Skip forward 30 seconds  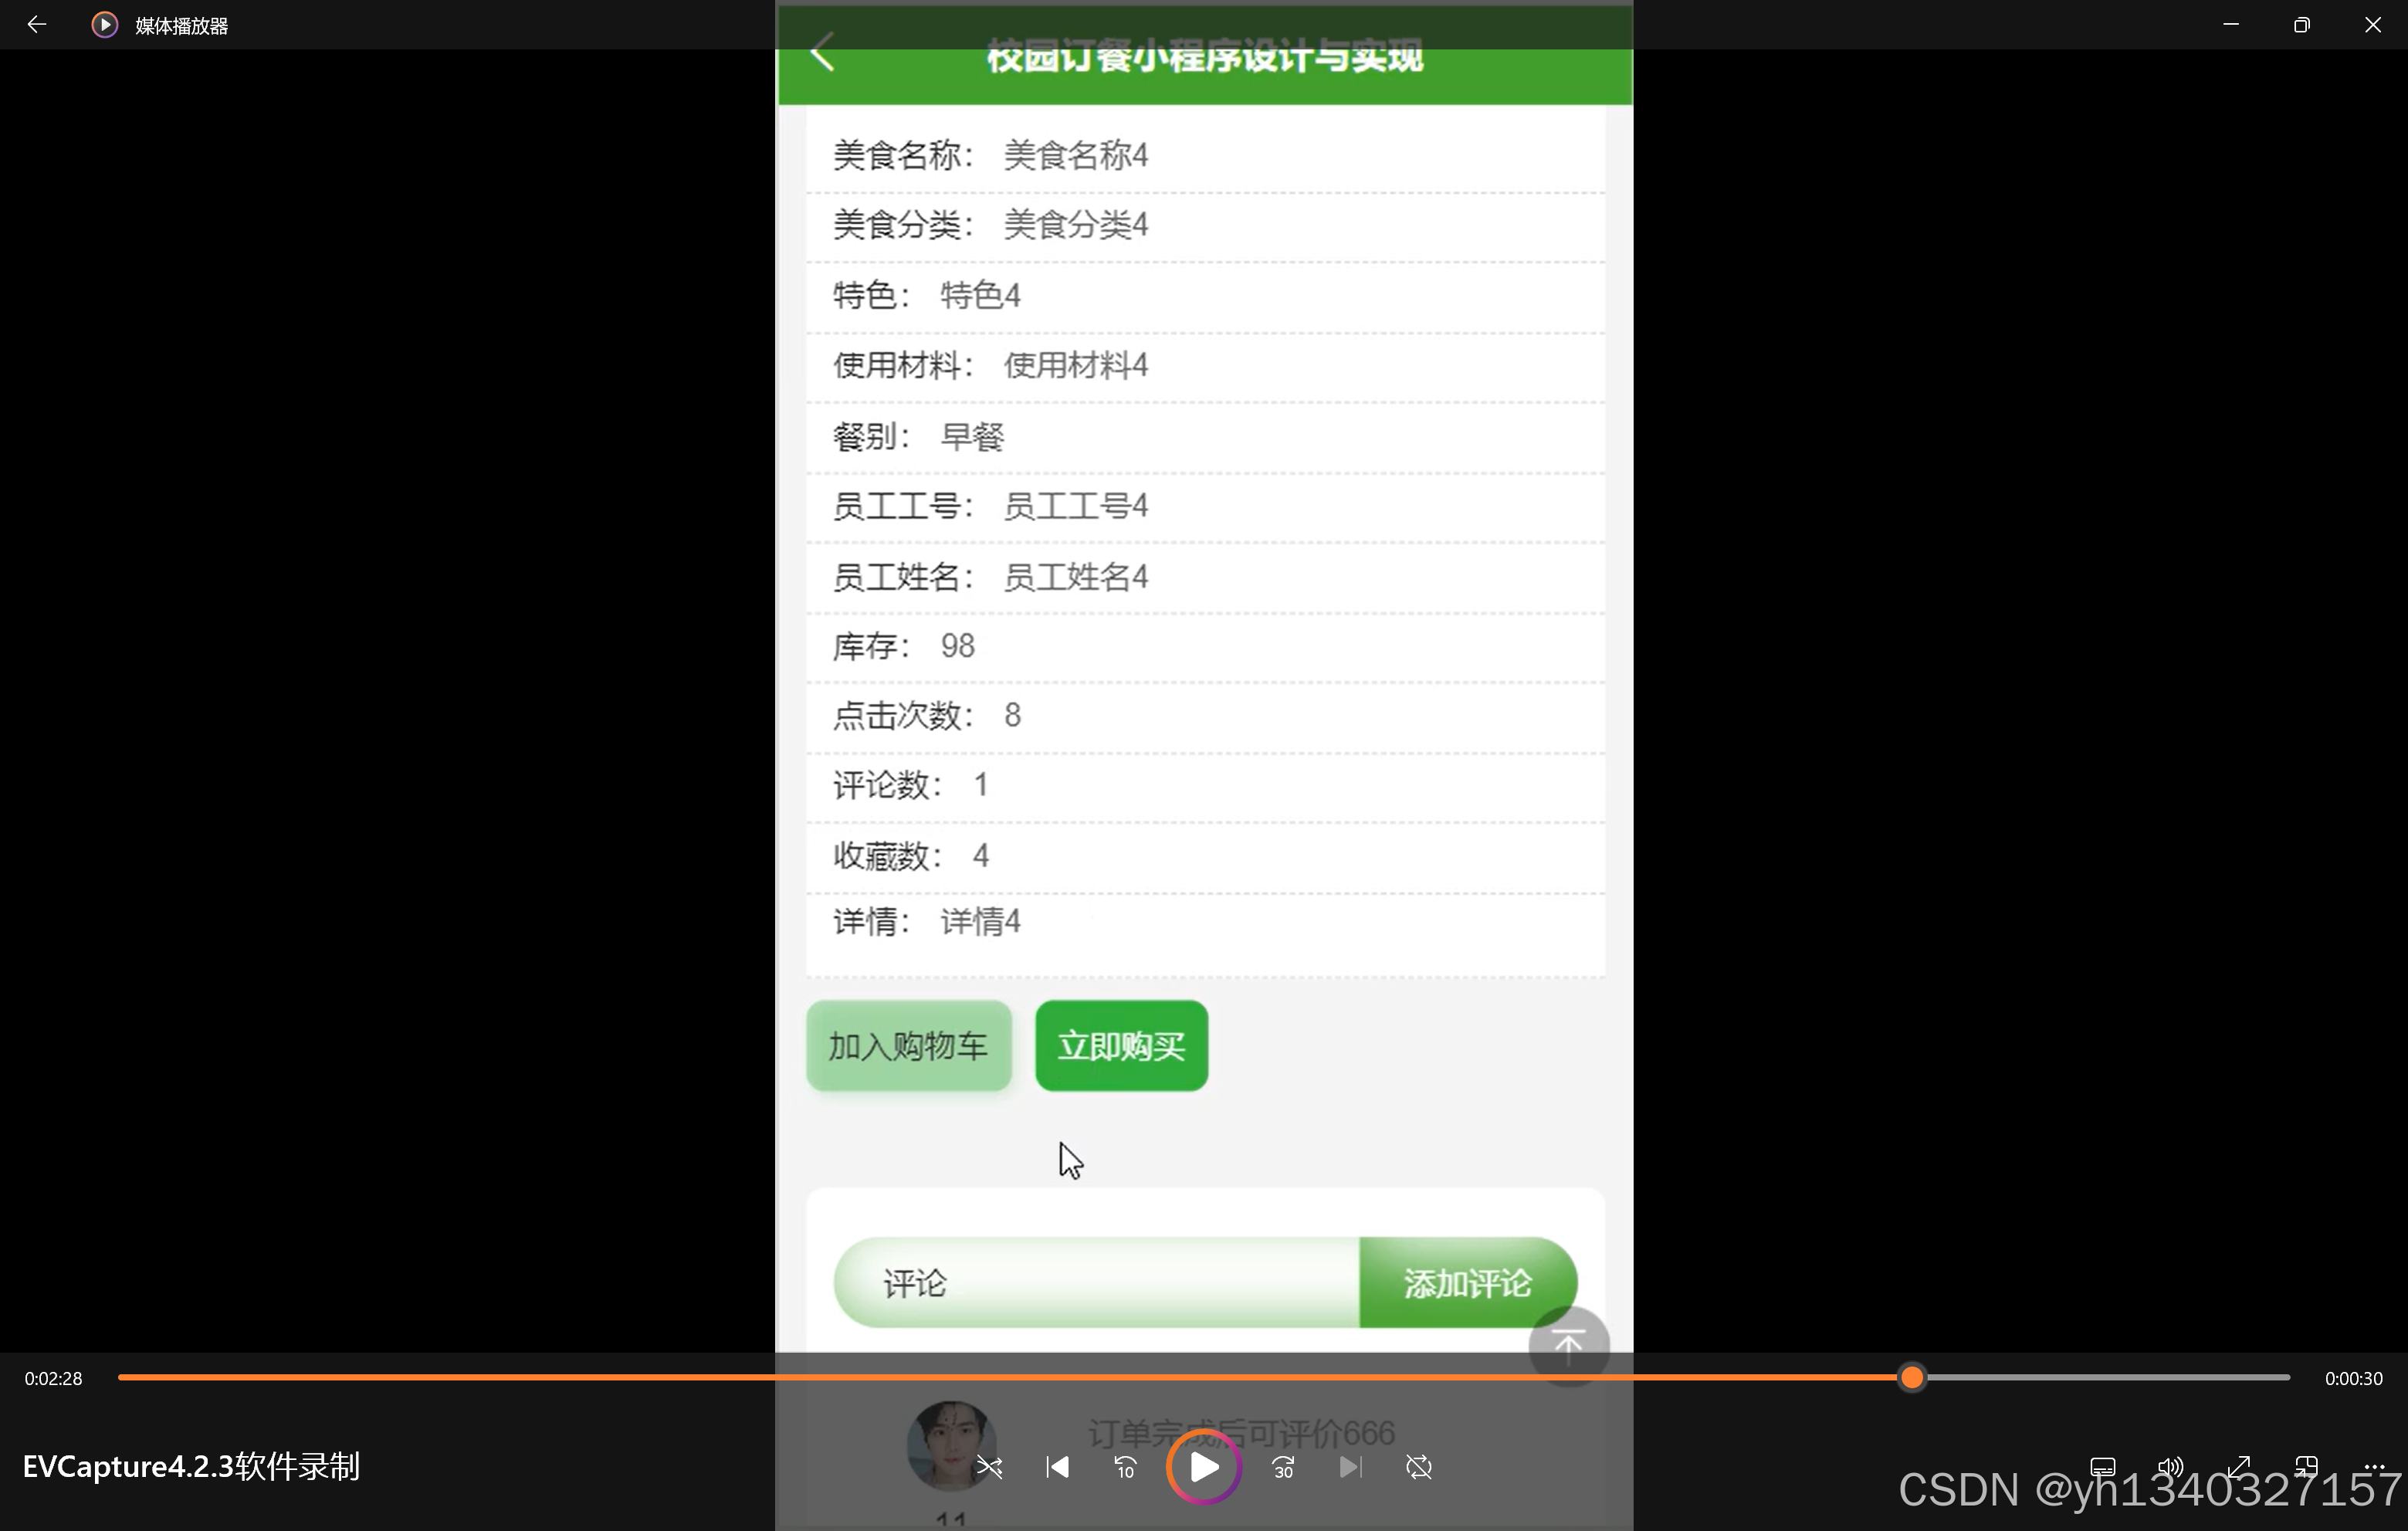pyautogui.click(x=1284, y=1467)
